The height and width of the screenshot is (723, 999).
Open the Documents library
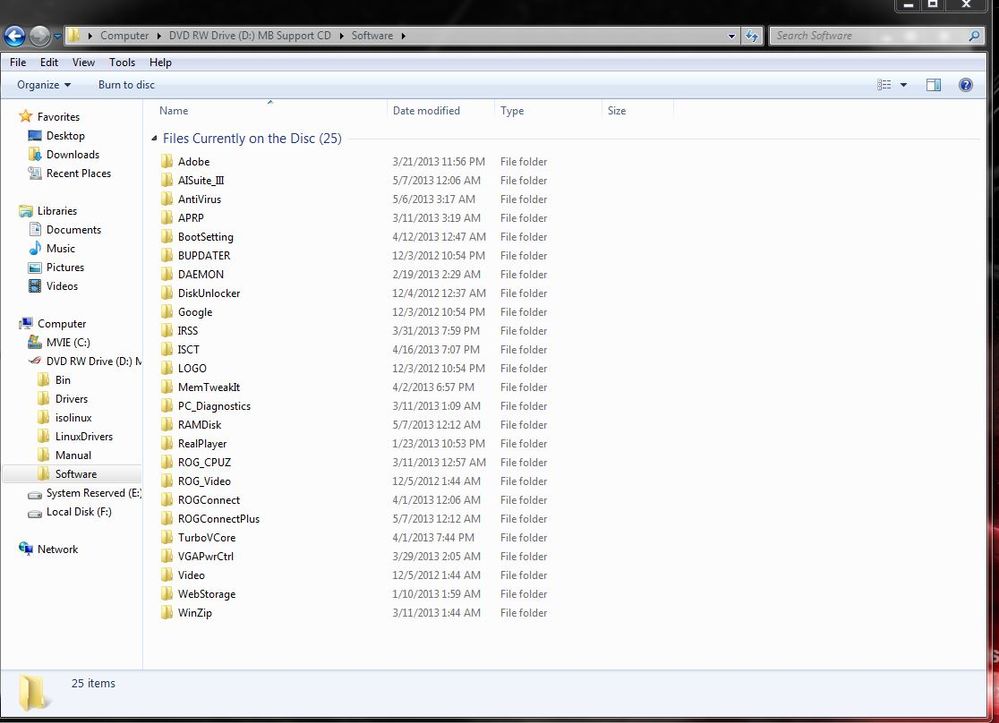pos(64,230)
